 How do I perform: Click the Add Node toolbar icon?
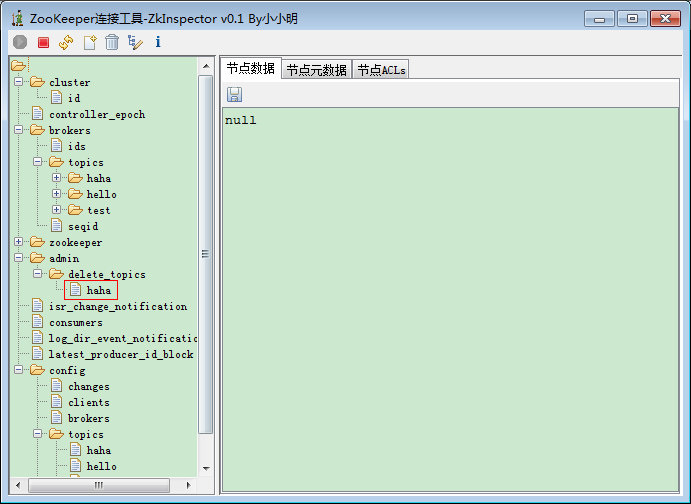(x=89, y=42)
